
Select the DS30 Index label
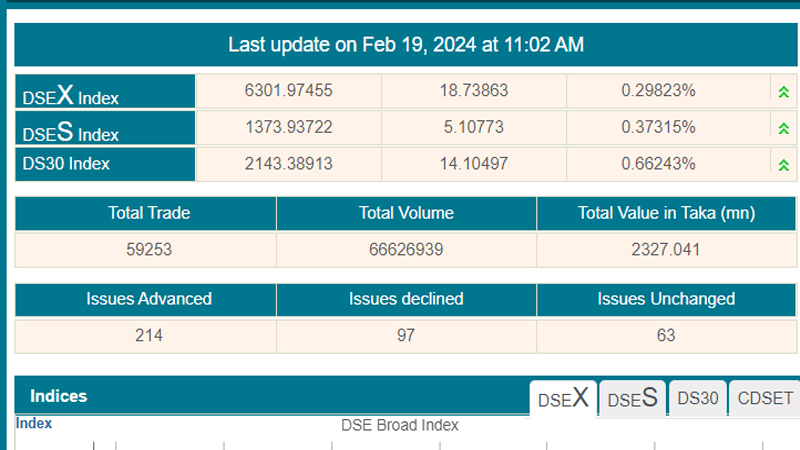point(66,163)
